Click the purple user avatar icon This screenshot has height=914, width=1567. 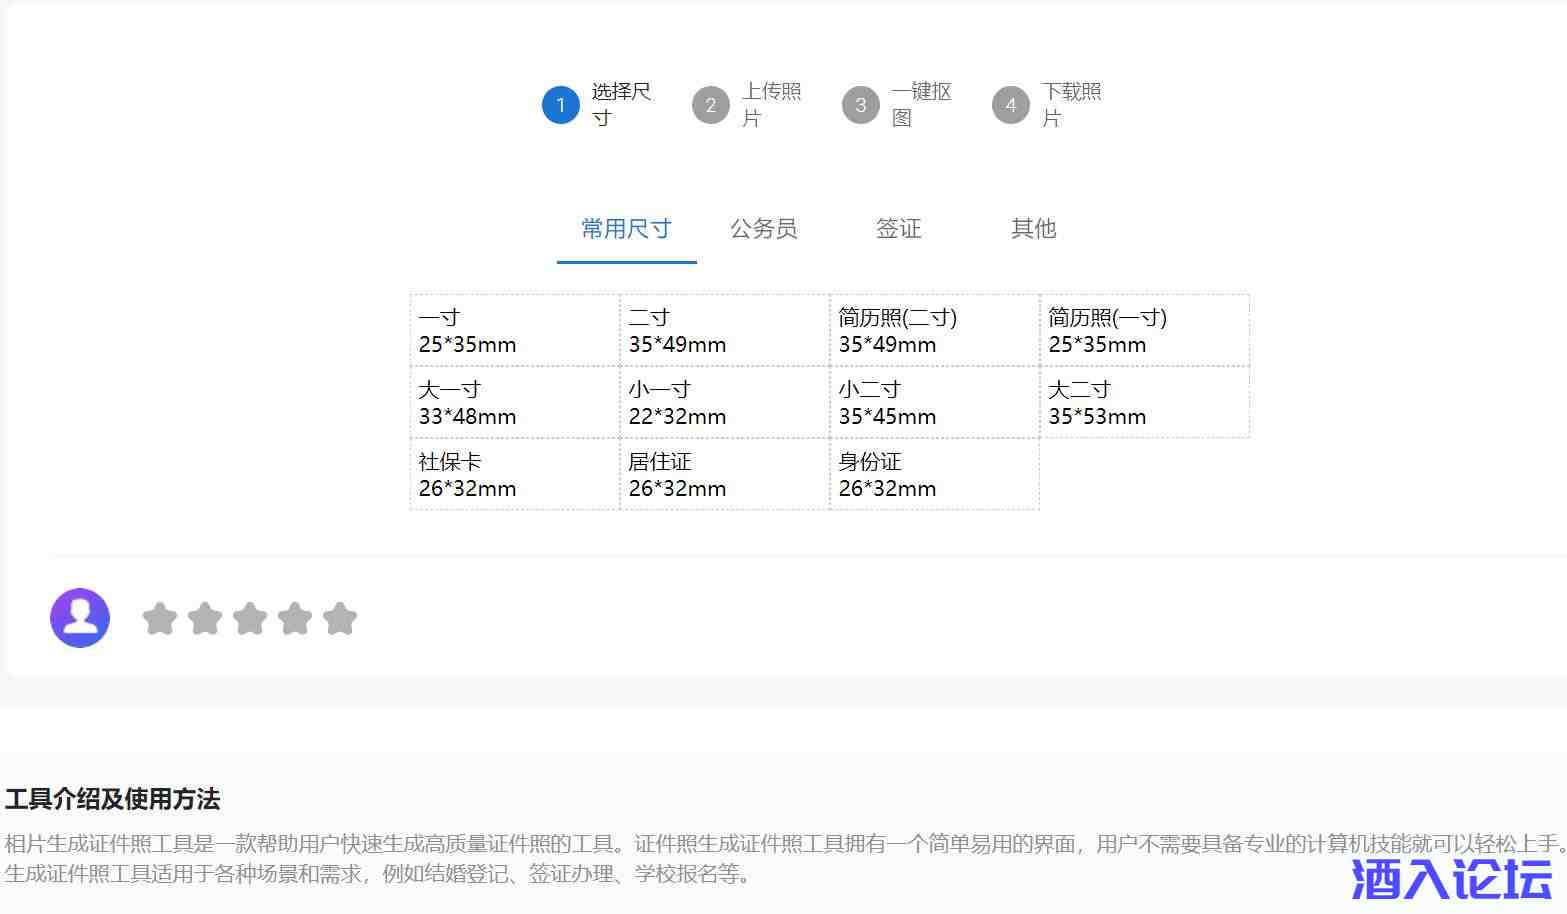(x=80, y=618)
